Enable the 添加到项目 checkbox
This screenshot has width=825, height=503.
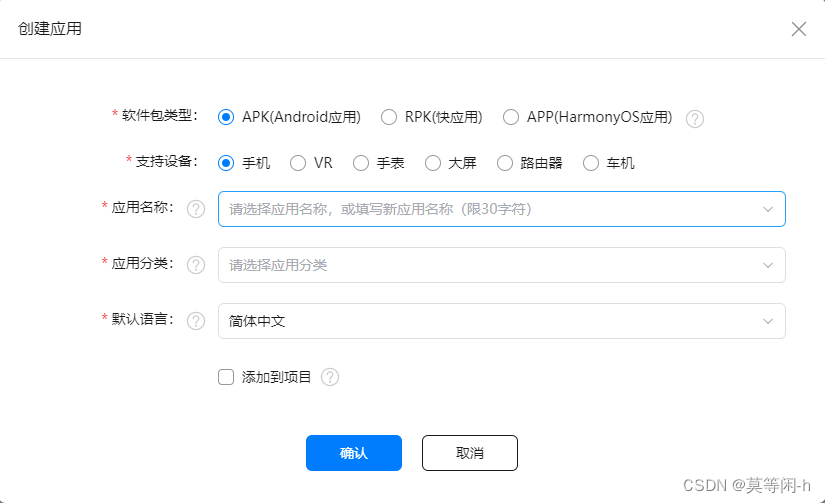tap(226, 377)
